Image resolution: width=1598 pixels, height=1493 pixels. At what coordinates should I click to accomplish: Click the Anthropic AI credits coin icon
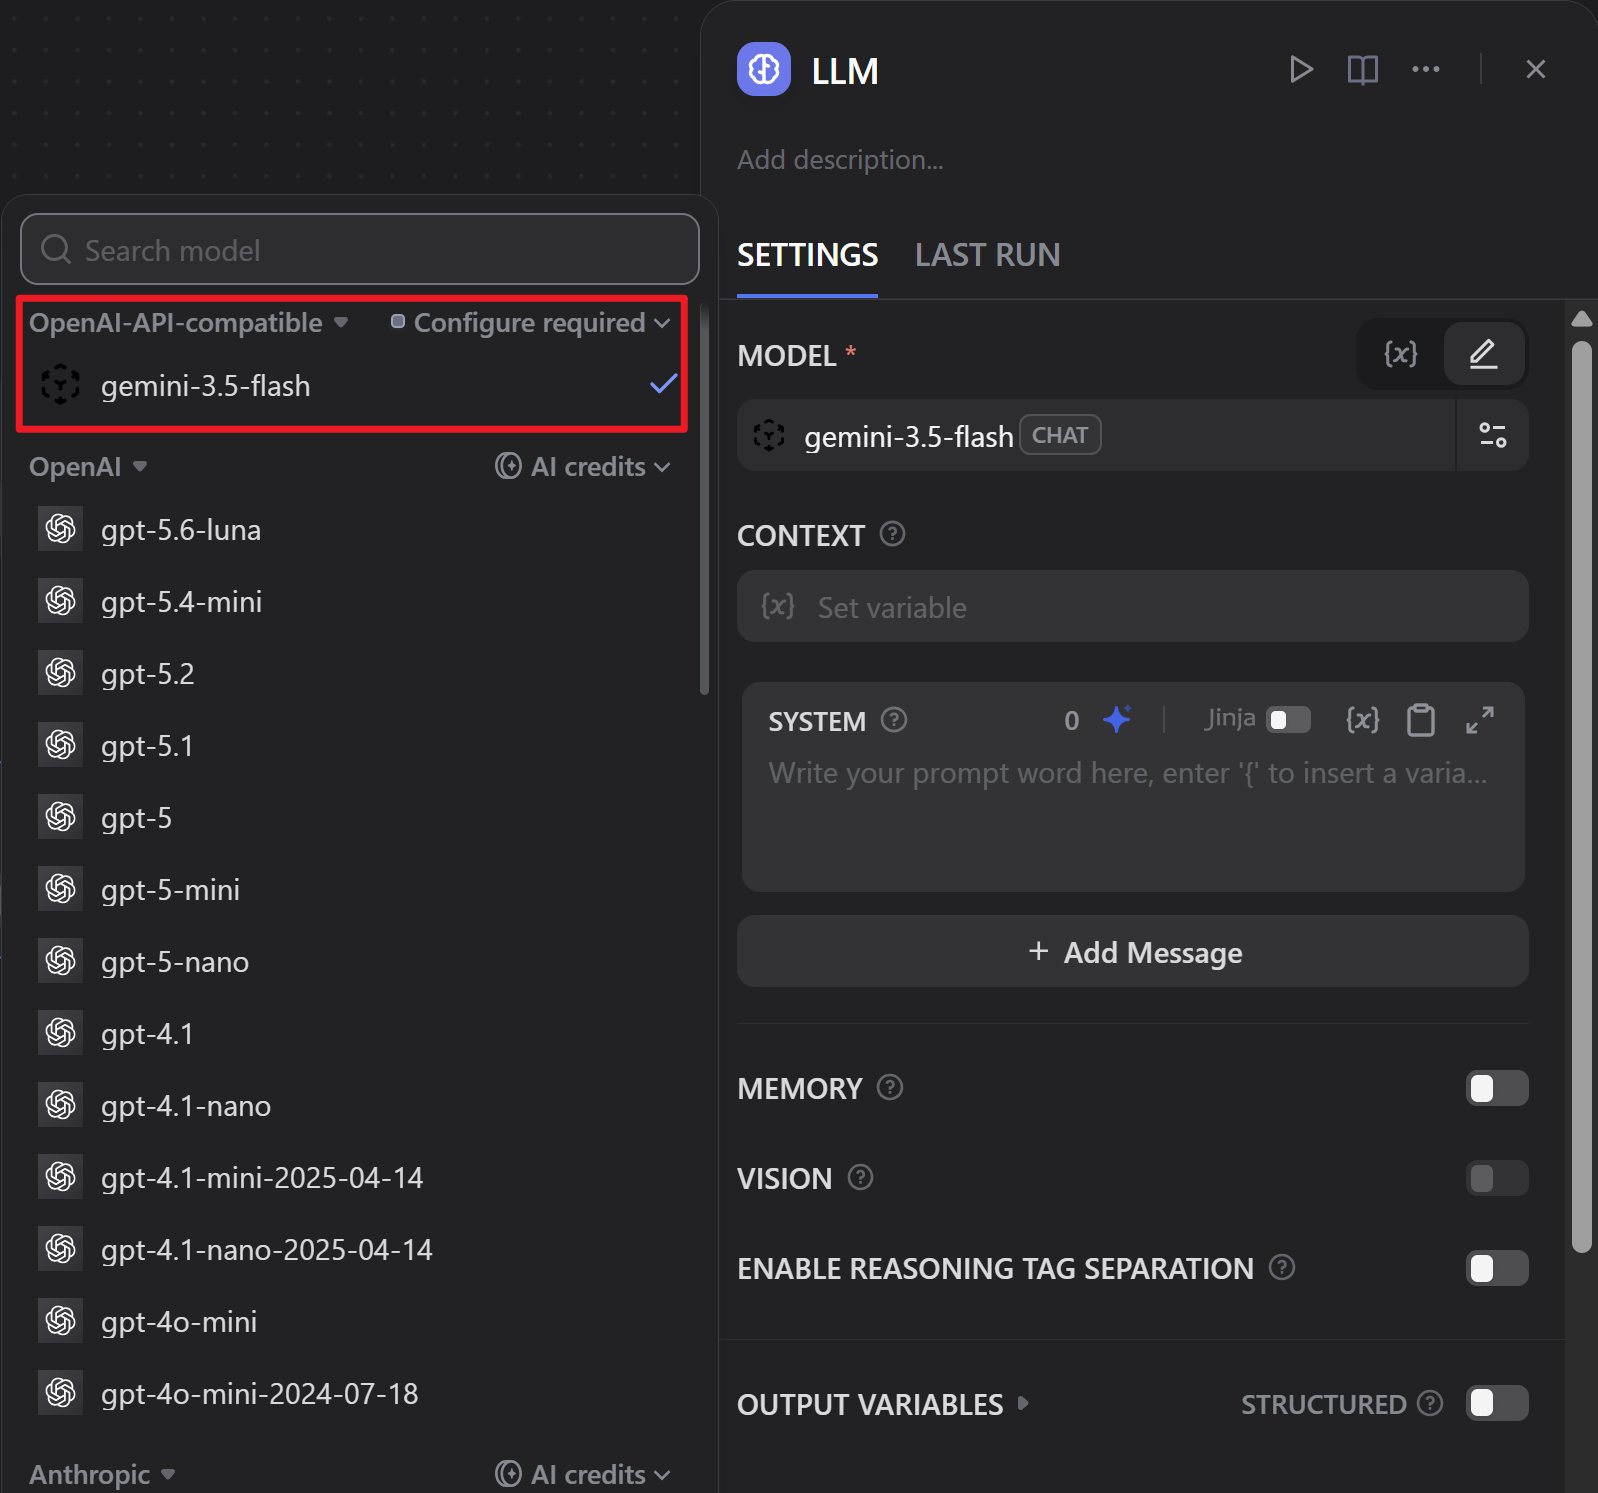[x=508, y=1474]
